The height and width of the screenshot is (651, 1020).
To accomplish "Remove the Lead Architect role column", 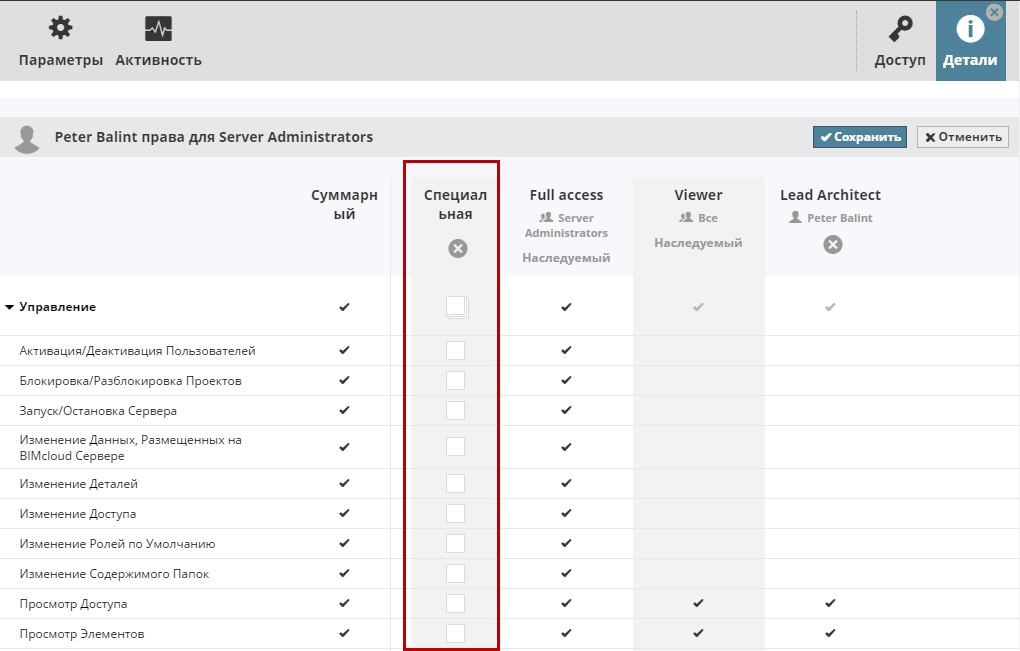I will point(833,245).
